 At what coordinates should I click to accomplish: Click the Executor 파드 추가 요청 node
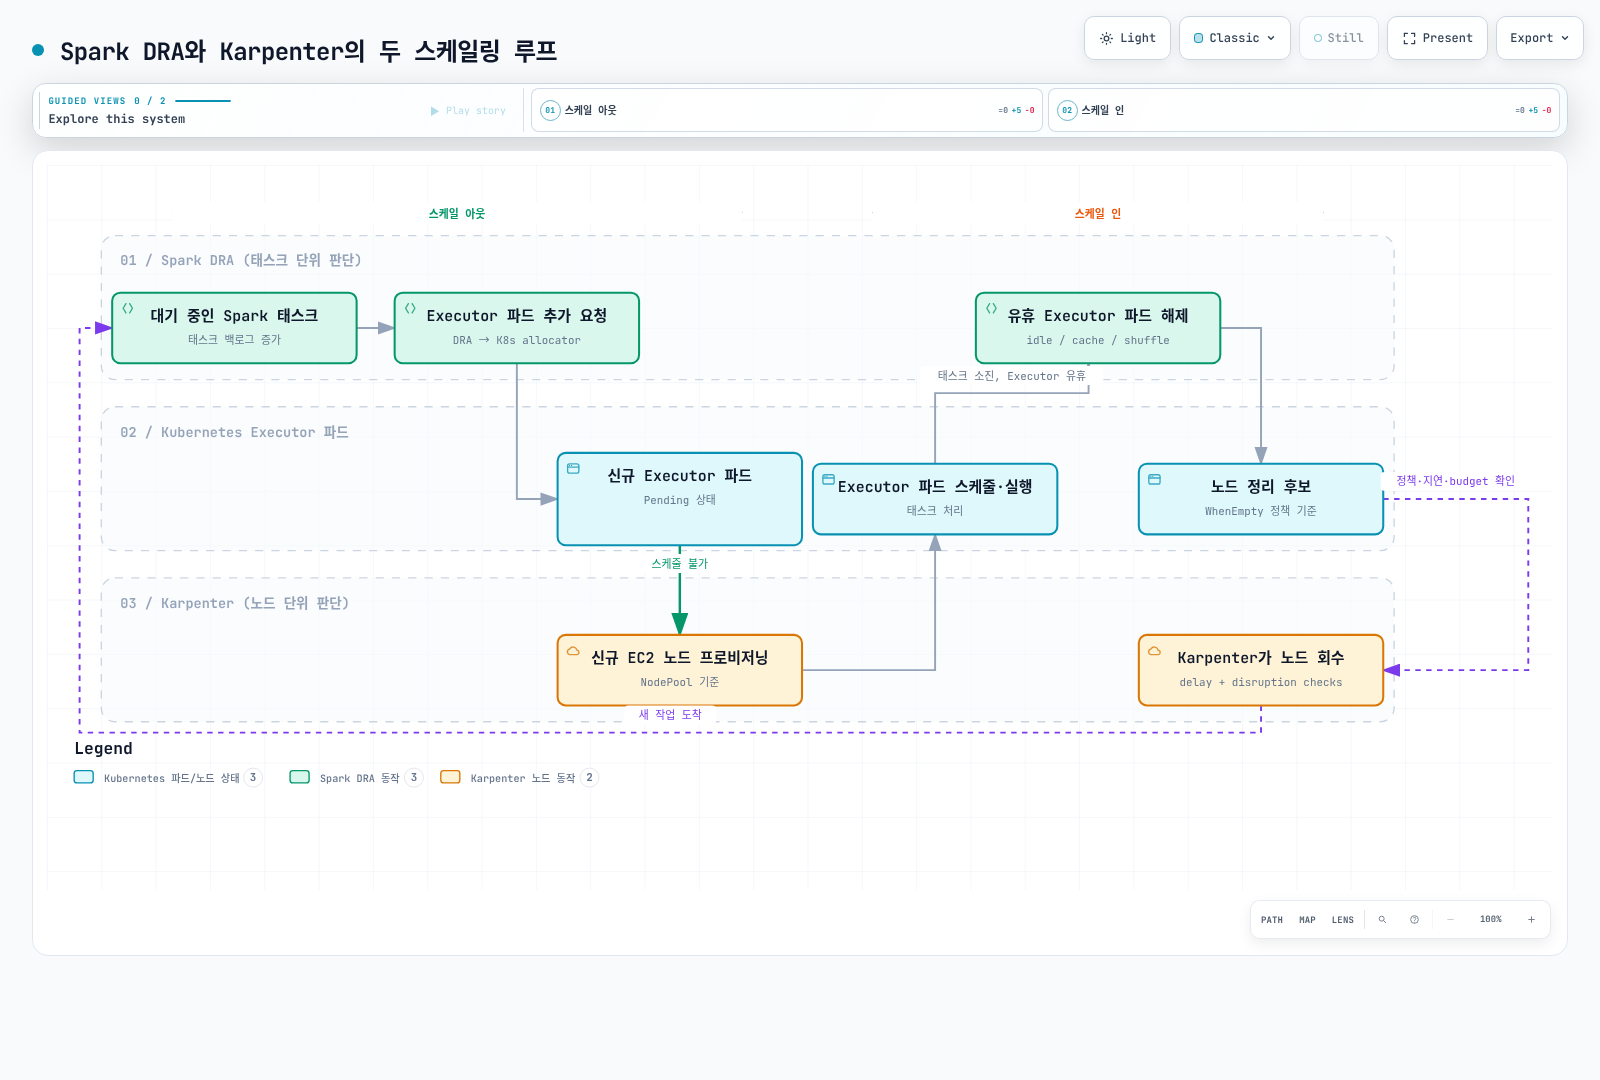click(x=517, y=328)
